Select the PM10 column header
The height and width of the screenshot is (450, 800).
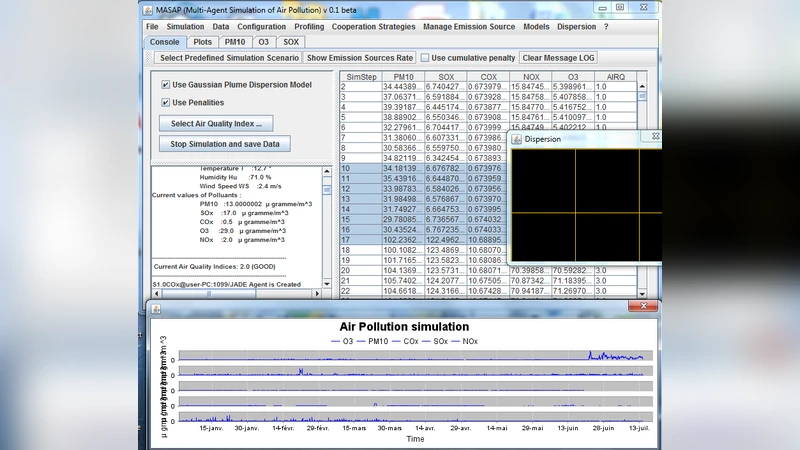tap(403, 76)
